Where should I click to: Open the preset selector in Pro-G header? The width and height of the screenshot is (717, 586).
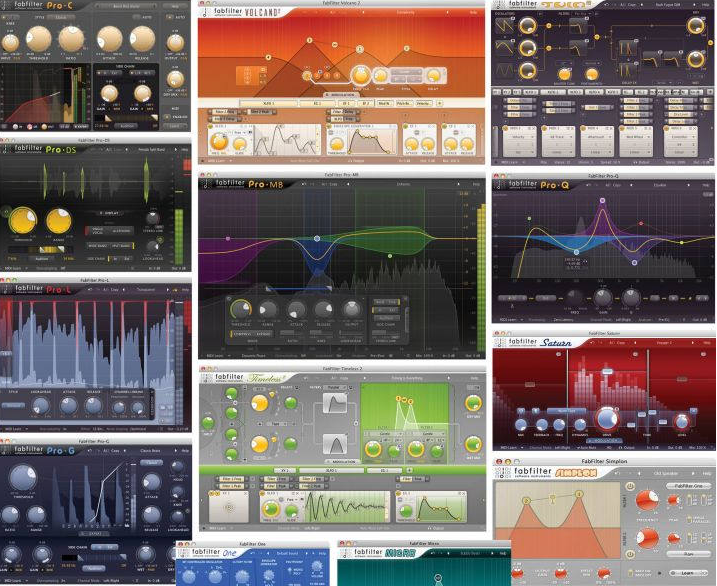(x=151, y=451)
